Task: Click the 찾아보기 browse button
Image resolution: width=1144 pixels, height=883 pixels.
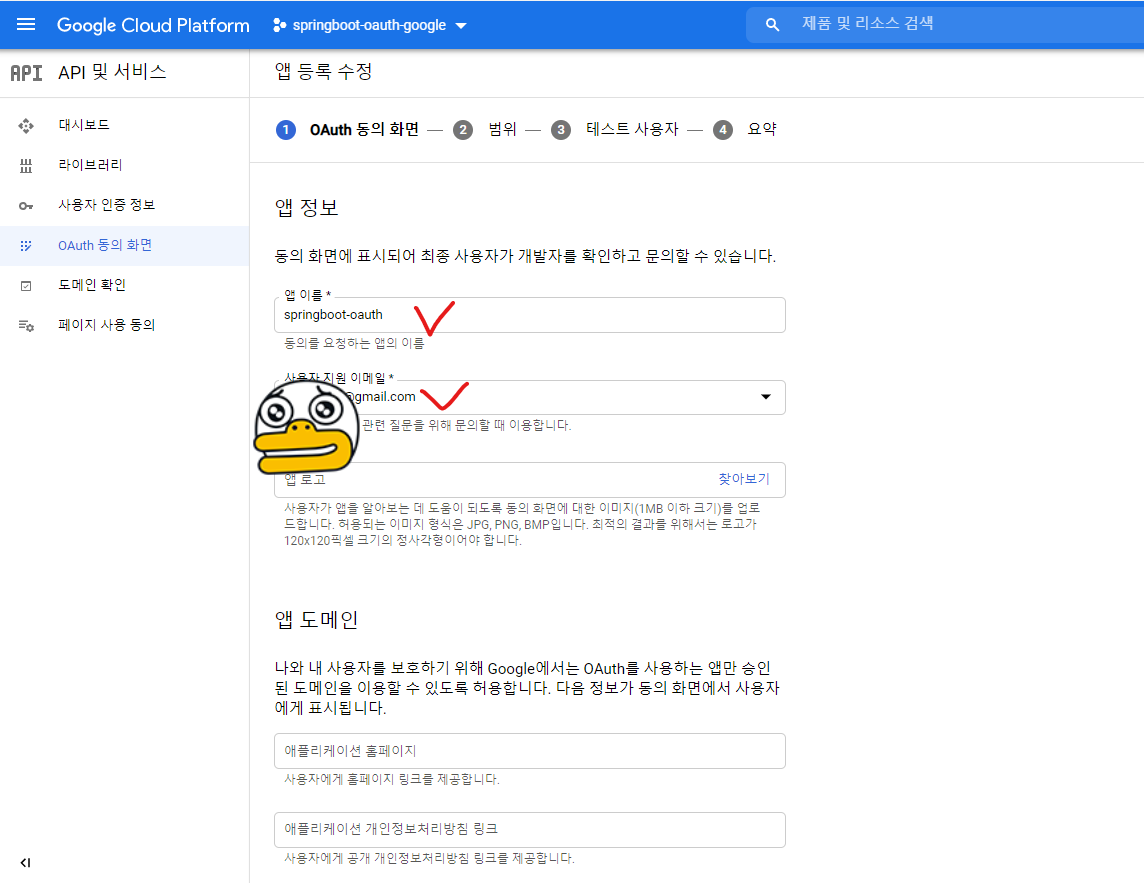Action: coord(743,479)
